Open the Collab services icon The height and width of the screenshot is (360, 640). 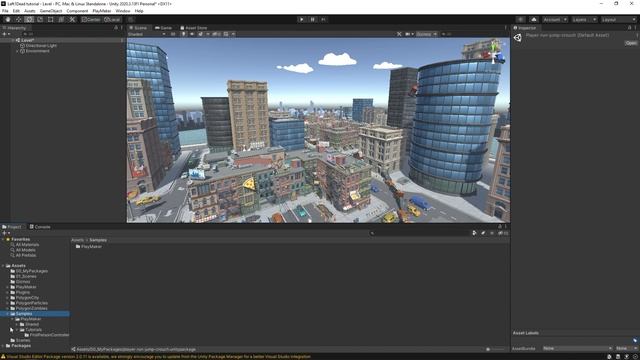520,19
